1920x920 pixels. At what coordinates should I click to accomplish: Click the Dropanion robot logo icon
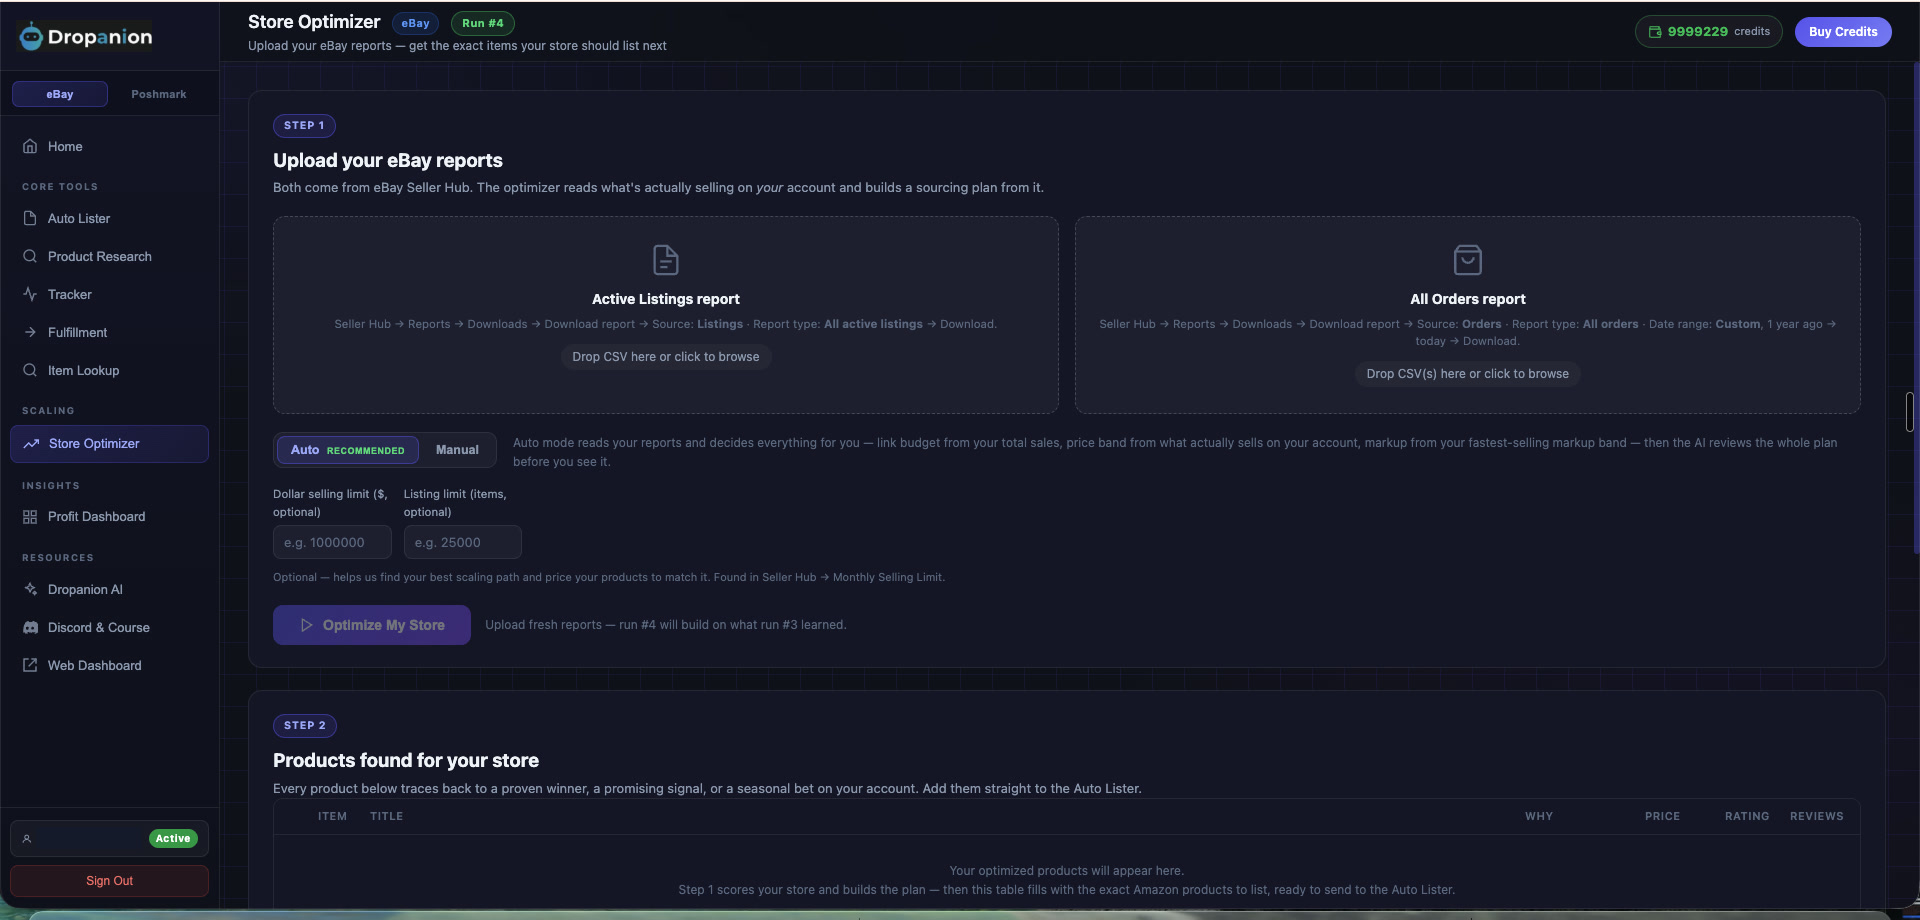[x=31, y=36]
